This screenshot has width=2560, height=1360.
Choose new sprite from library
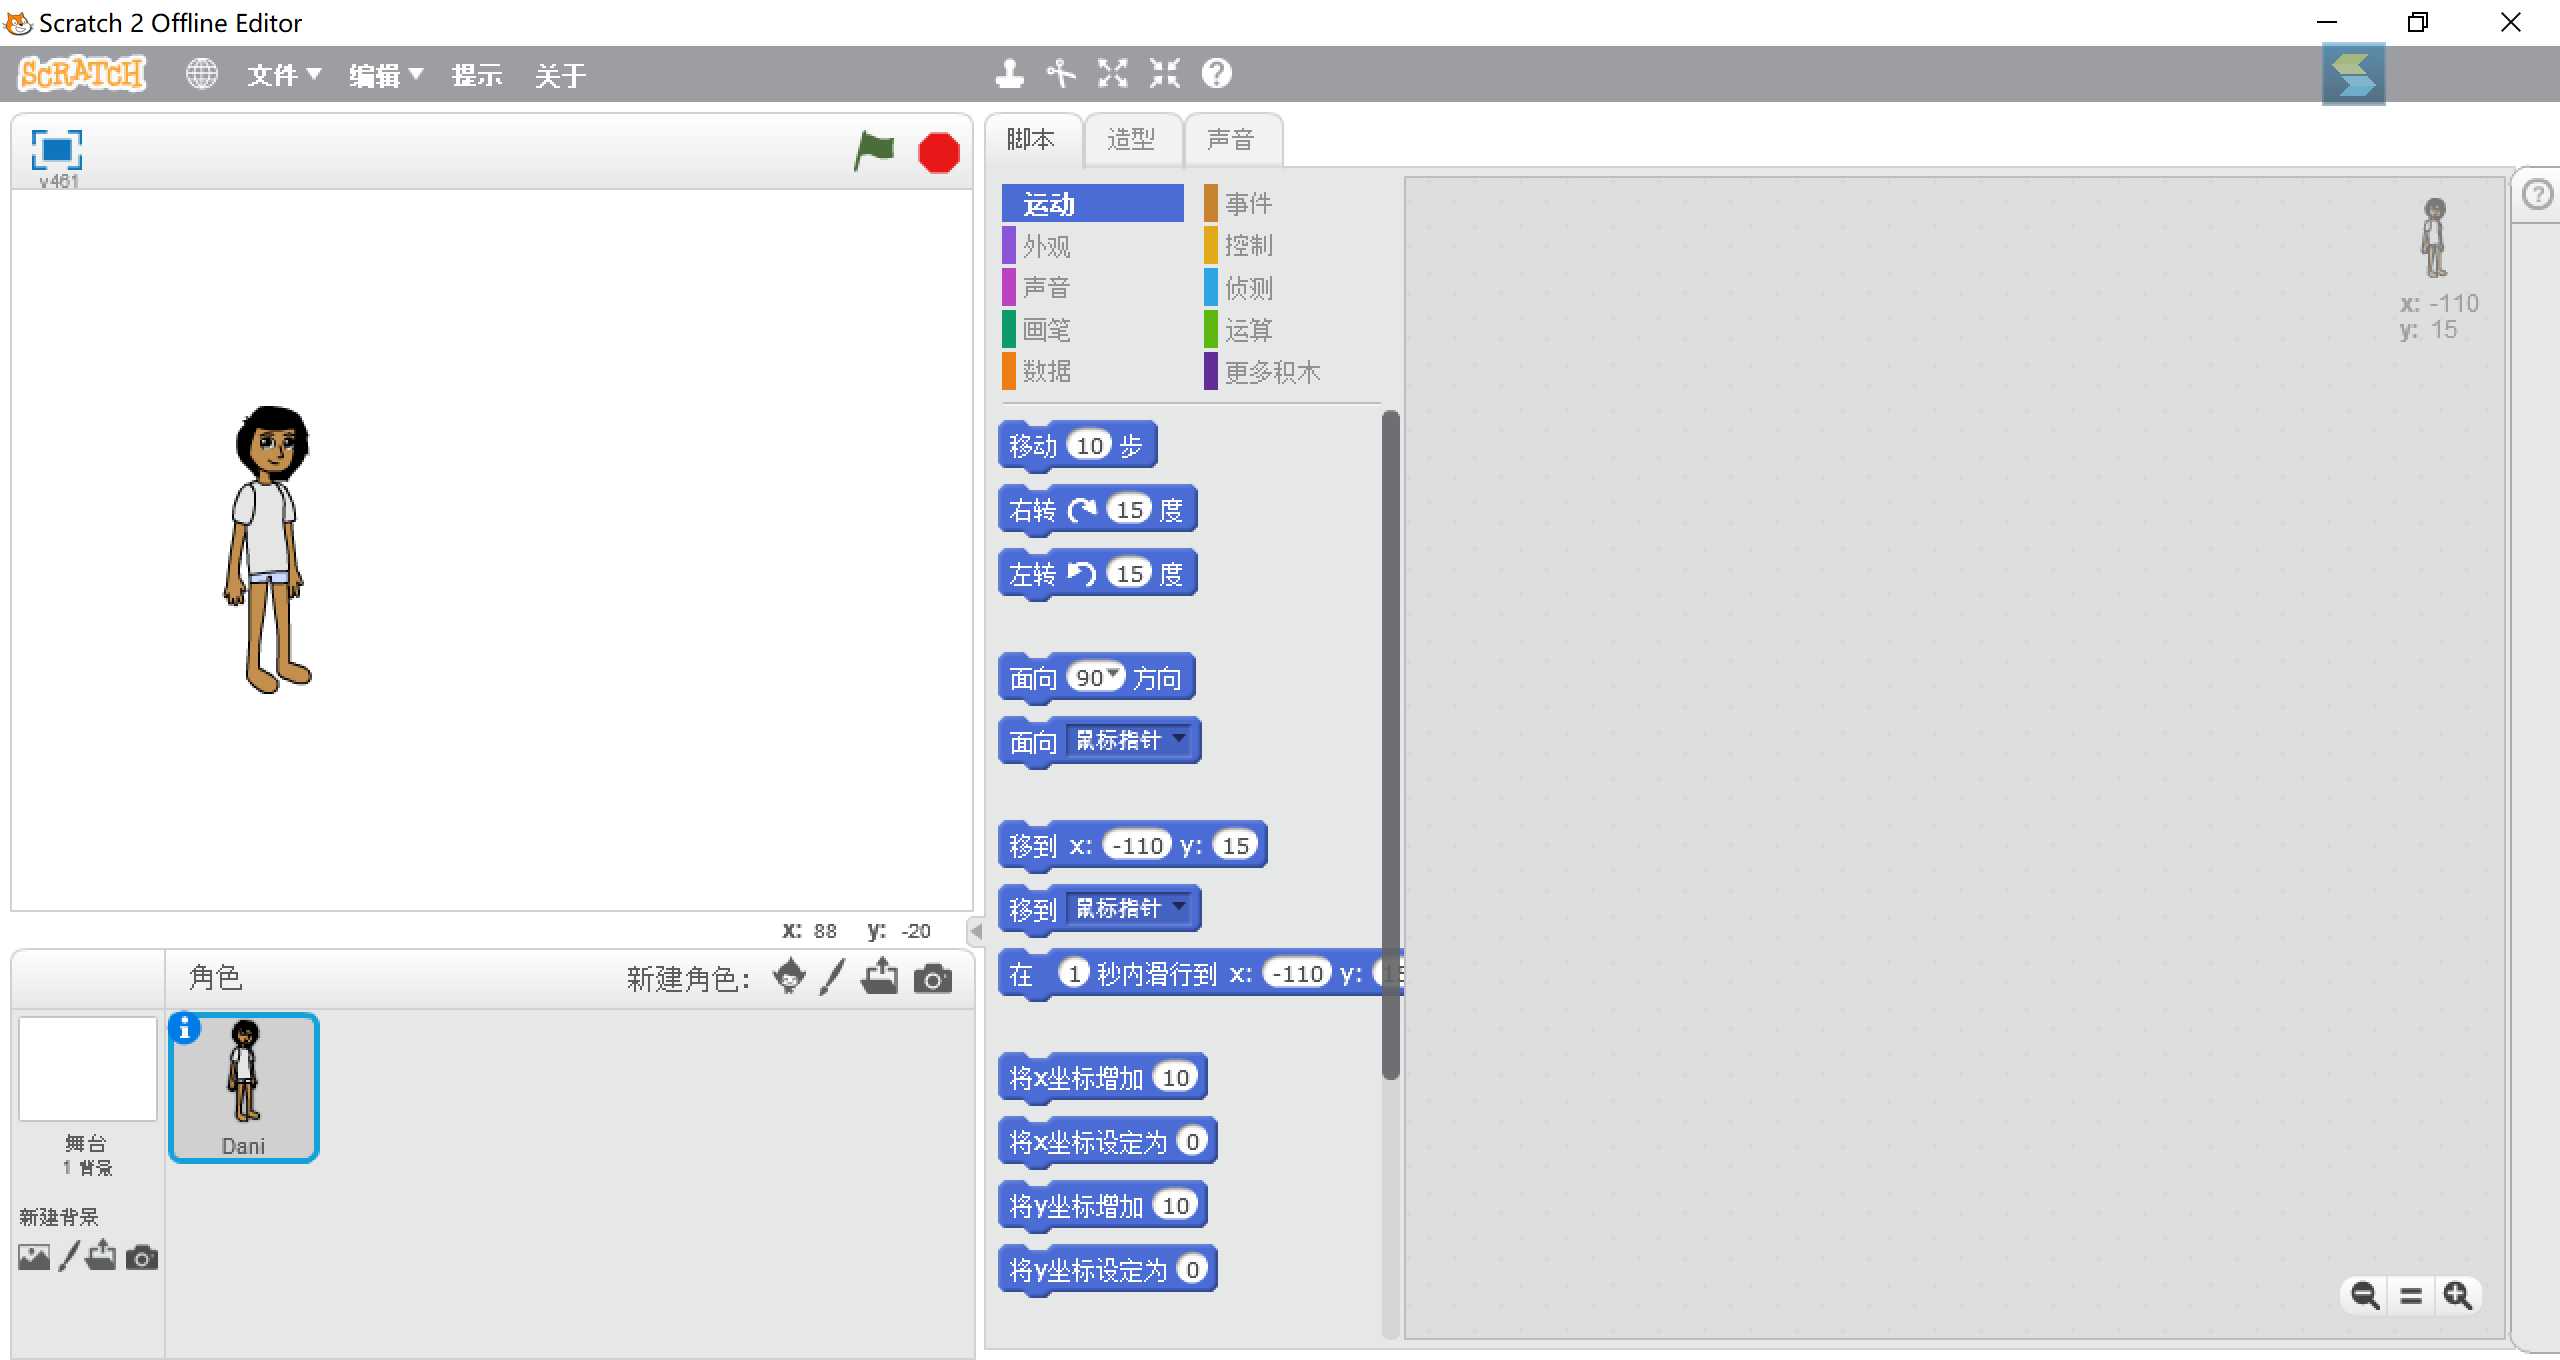coord(789,976)
